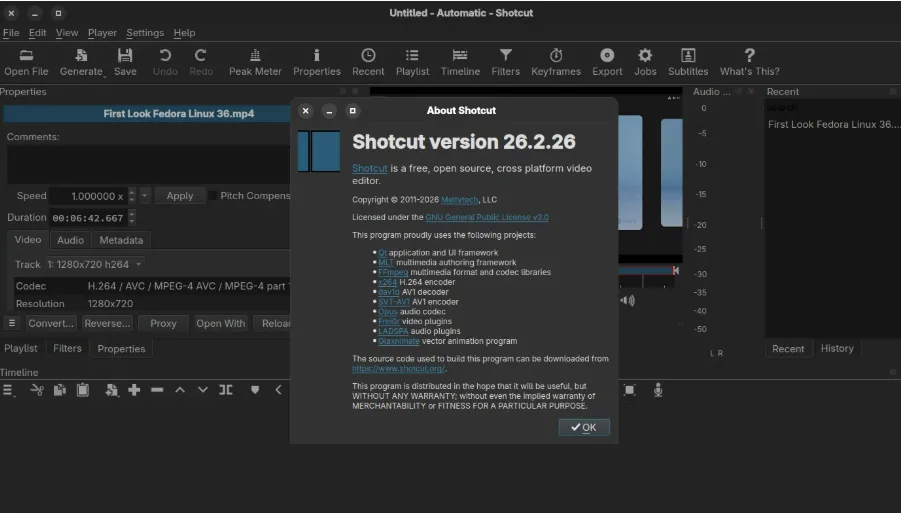The width and height of the screenshot is (901, 514).
Task: Click the What's This? help icon
Action: point(749,62)
